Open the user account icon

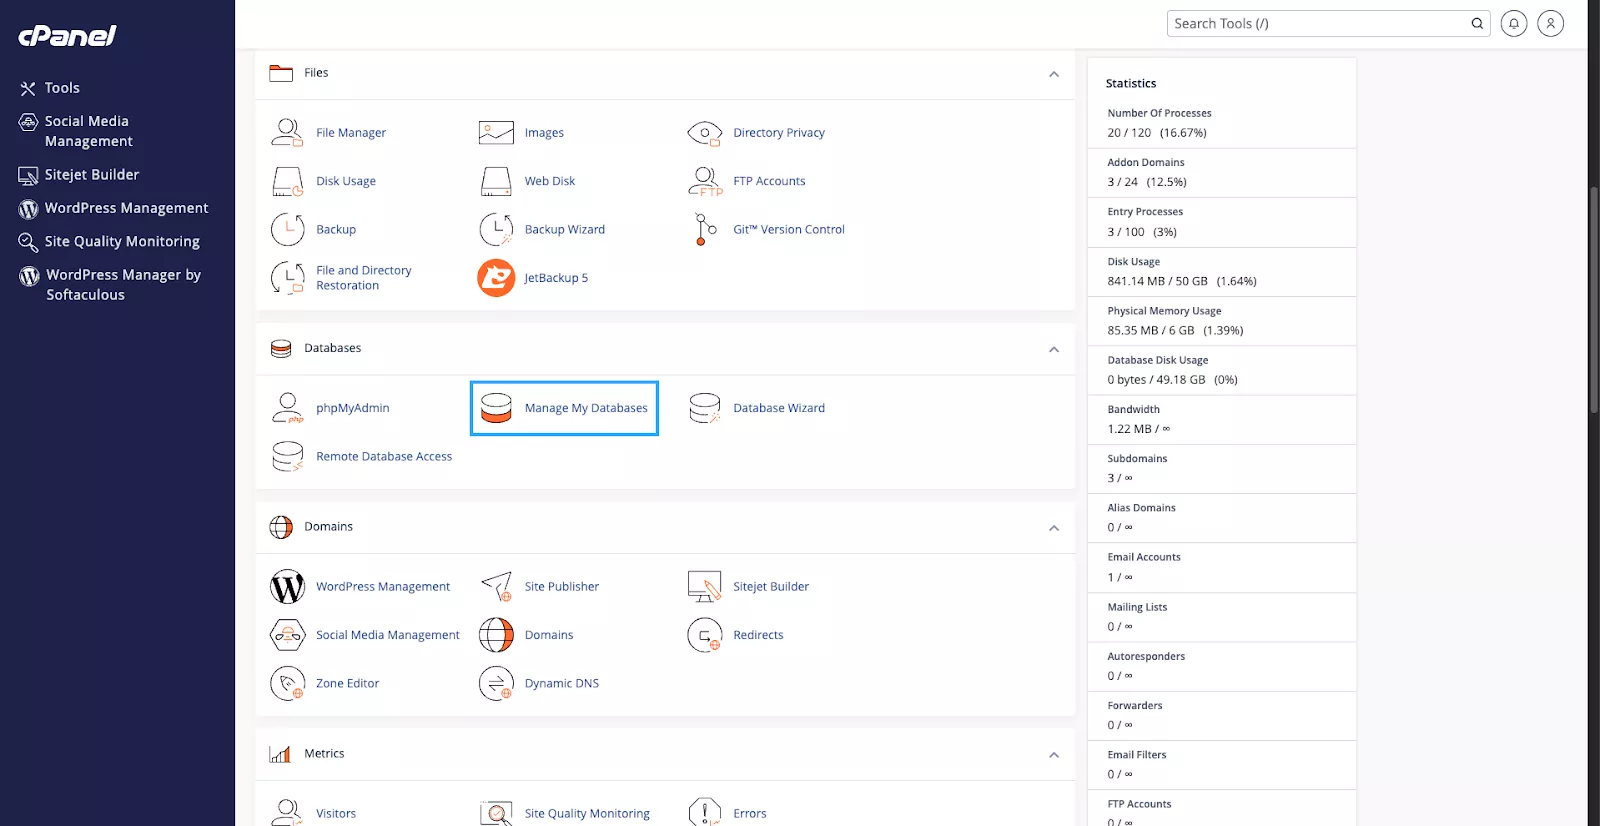(x=1550, y=23)
